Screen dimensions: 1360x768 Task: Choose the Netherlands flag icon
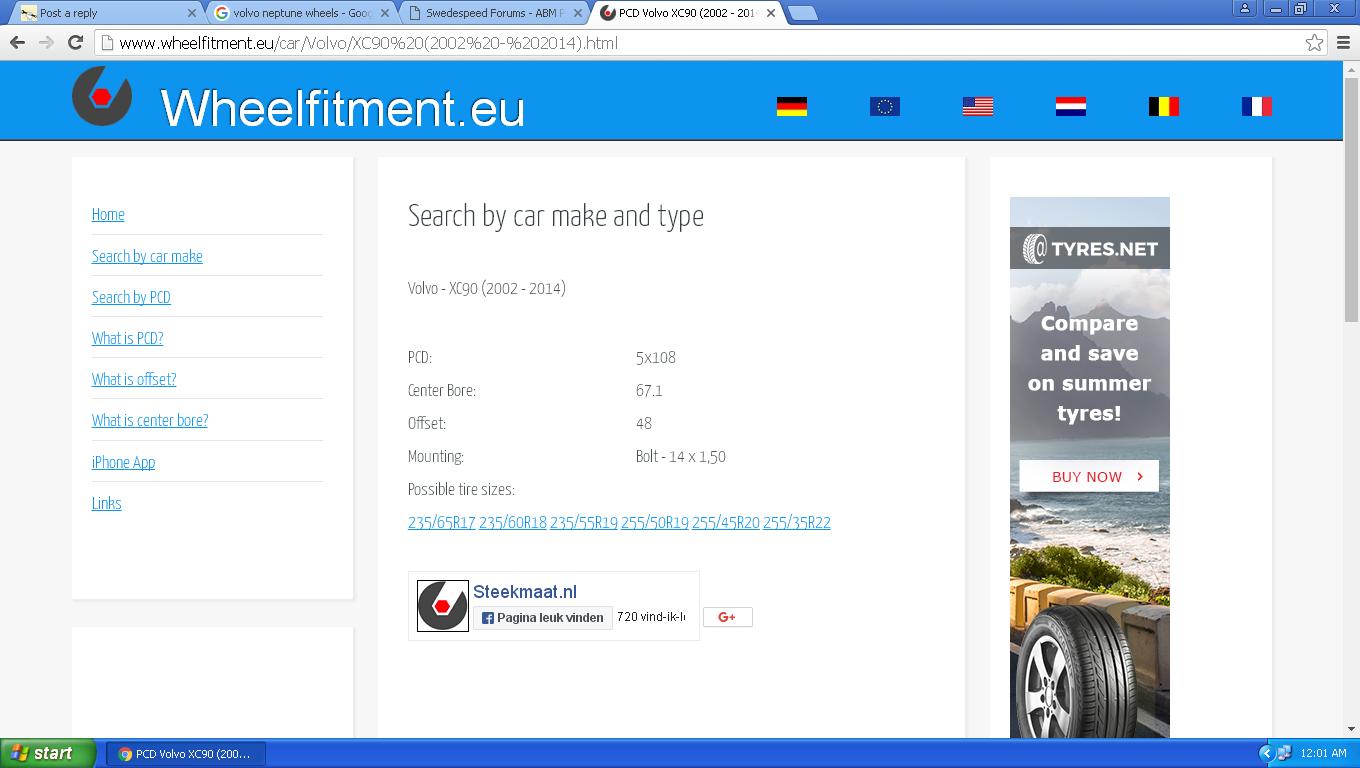coord(1070,106)
